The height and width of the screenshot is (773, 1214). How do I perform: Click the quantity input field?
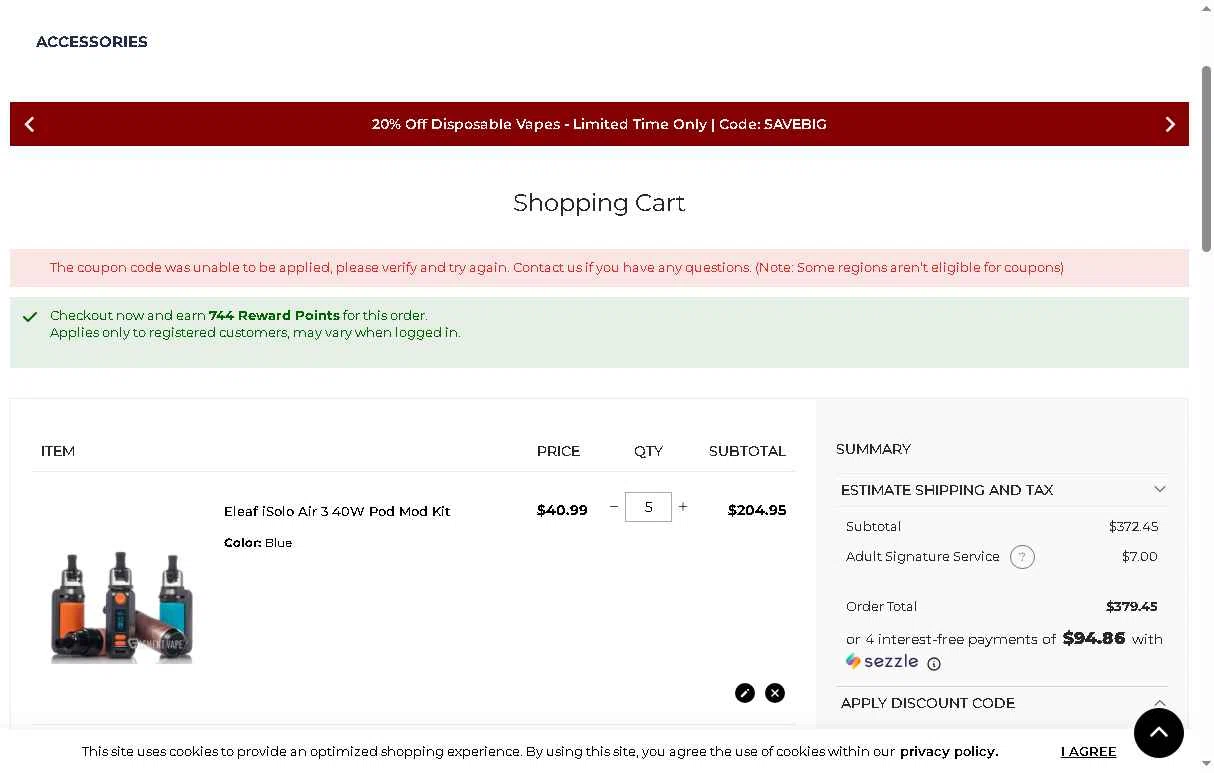(x=648, y=507)
